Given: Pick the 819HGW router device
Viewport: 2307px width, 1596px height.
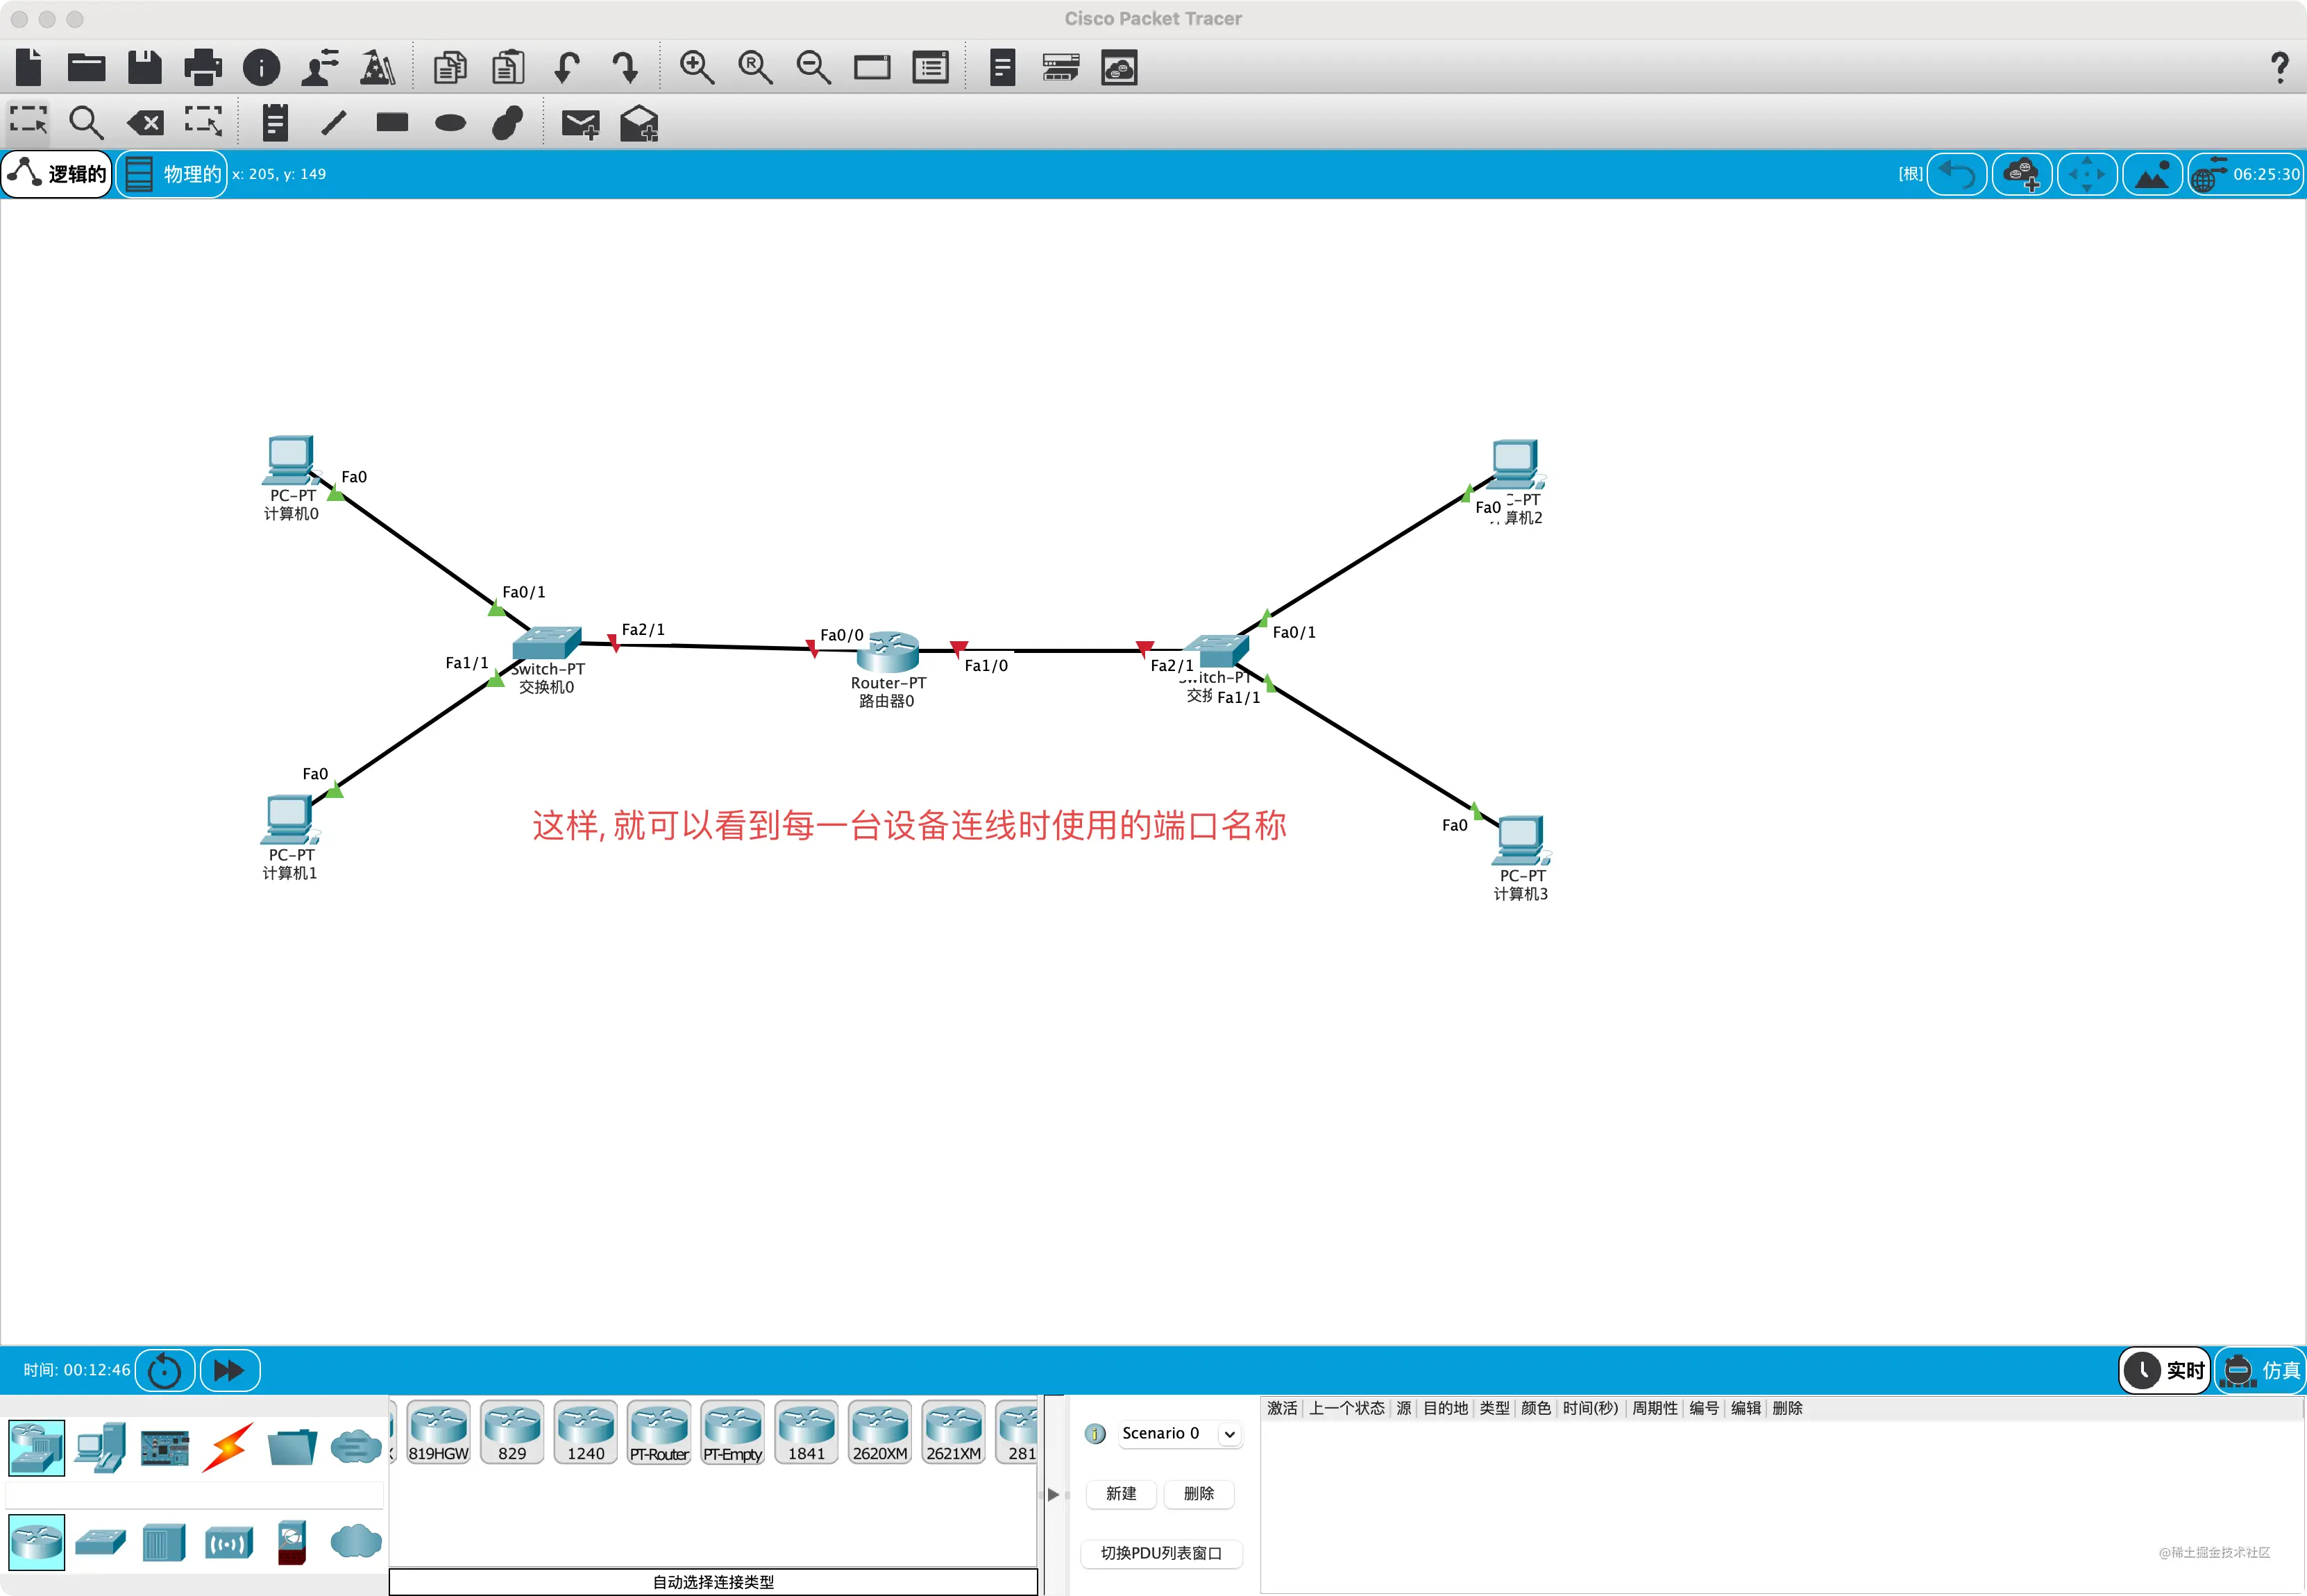Looking at the screenshot, I should (438, 1432).
